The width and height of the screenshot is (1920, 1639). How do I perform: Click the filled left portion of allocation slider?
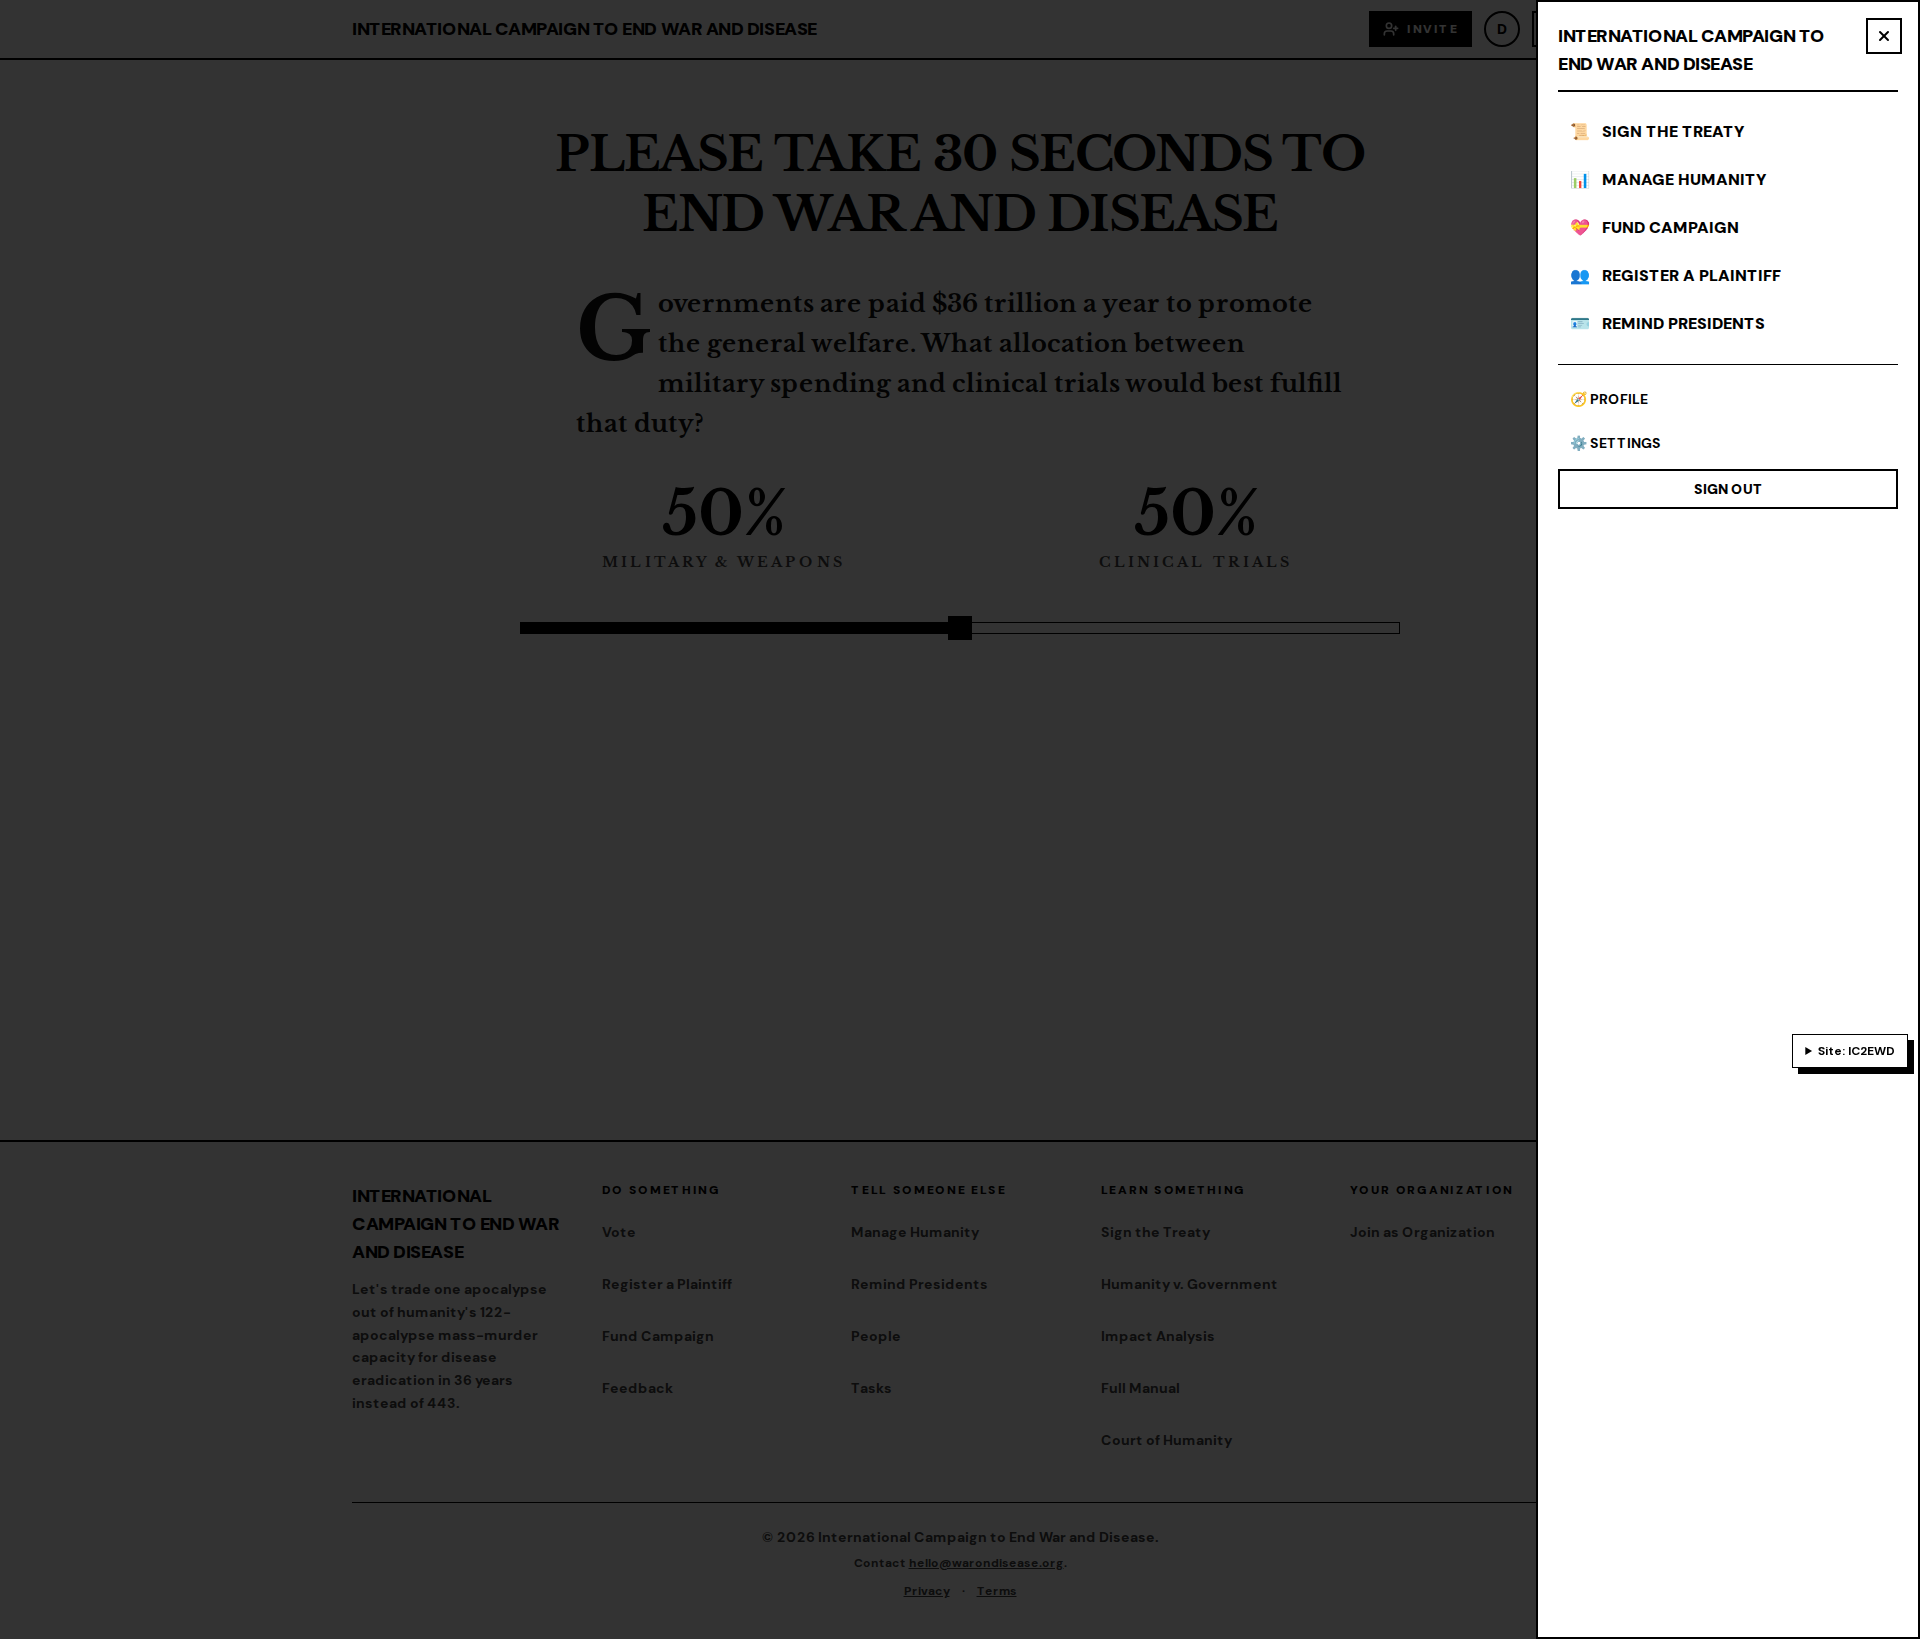734,628
